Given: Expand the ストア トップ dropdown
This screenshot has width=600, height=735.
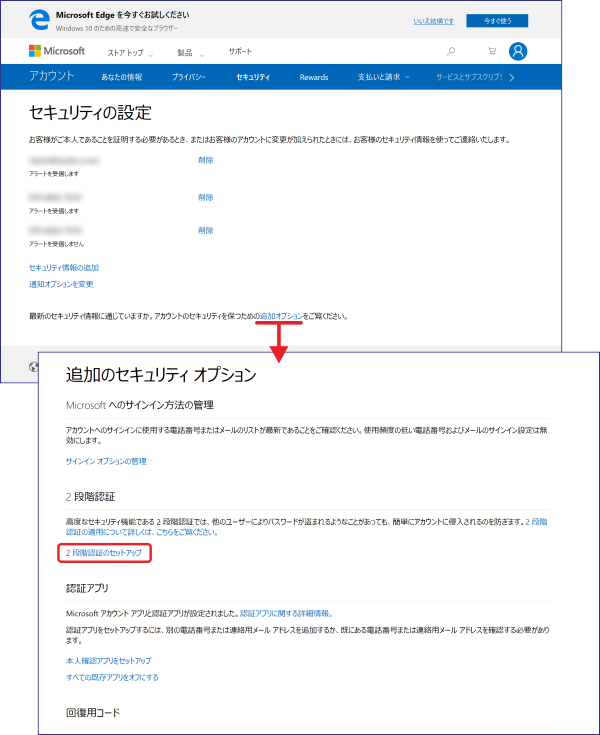Looking at the screenshot, I should coord(130,53).
